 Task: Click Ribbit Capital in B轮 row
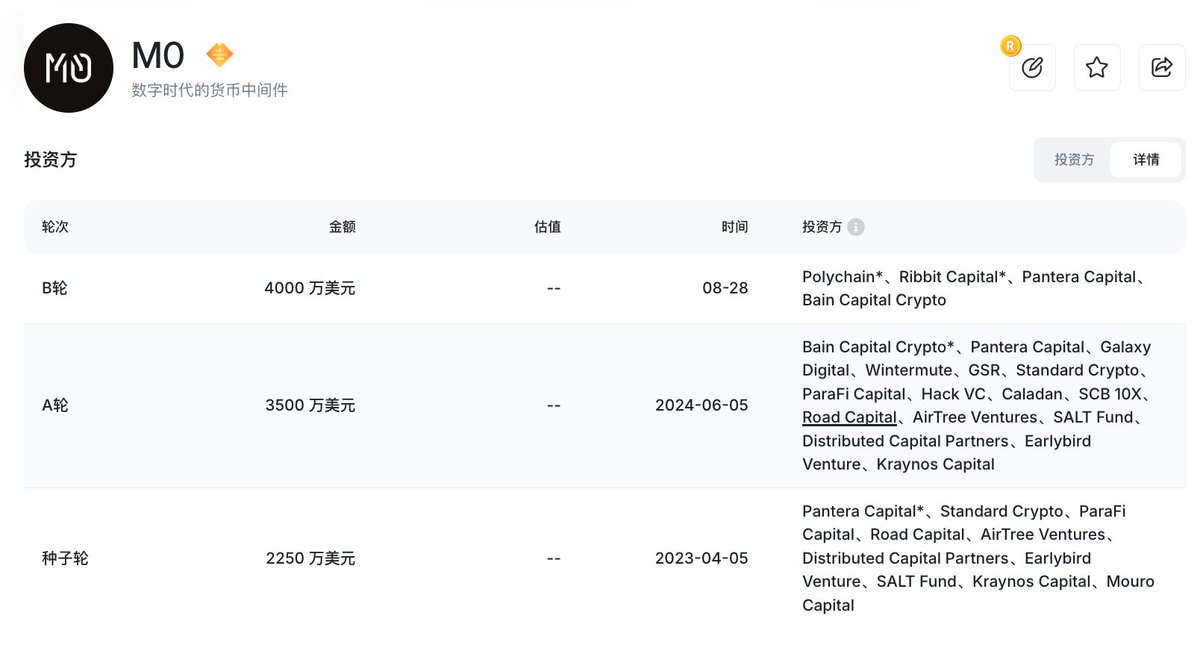(950, 277)
